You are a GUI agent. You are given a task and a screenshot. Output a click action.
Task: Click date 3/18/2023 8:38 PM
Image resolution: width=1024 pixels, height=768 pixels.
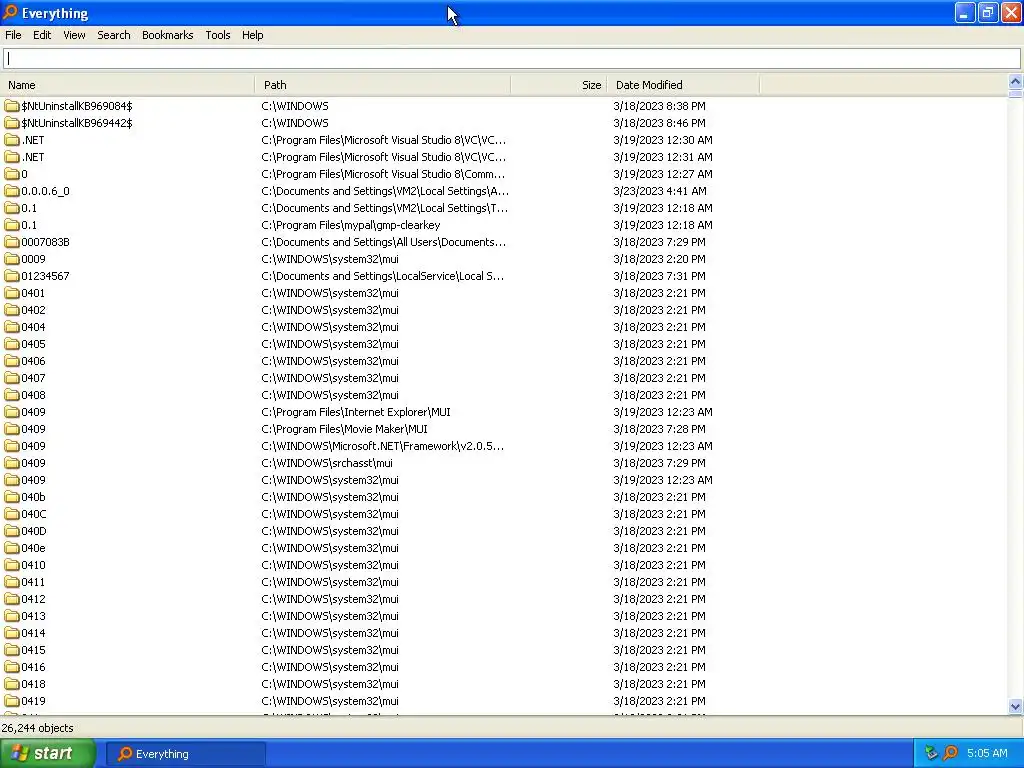tap(659, 106)
